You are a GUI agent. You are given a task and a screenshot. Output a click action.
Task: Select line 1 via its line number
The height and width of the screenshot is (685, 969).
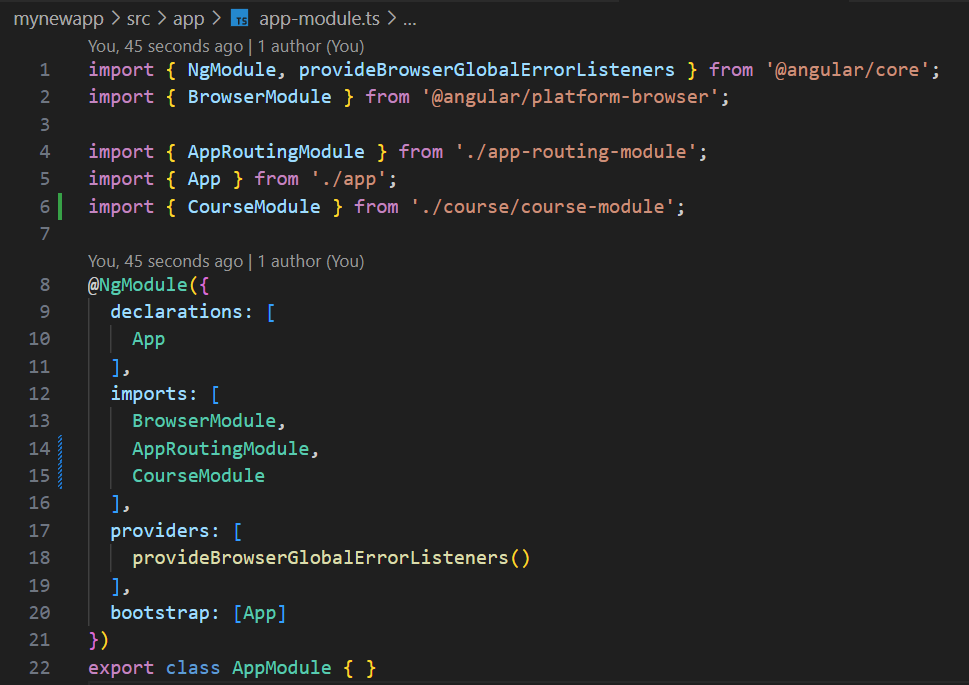[x=44, y=70]
